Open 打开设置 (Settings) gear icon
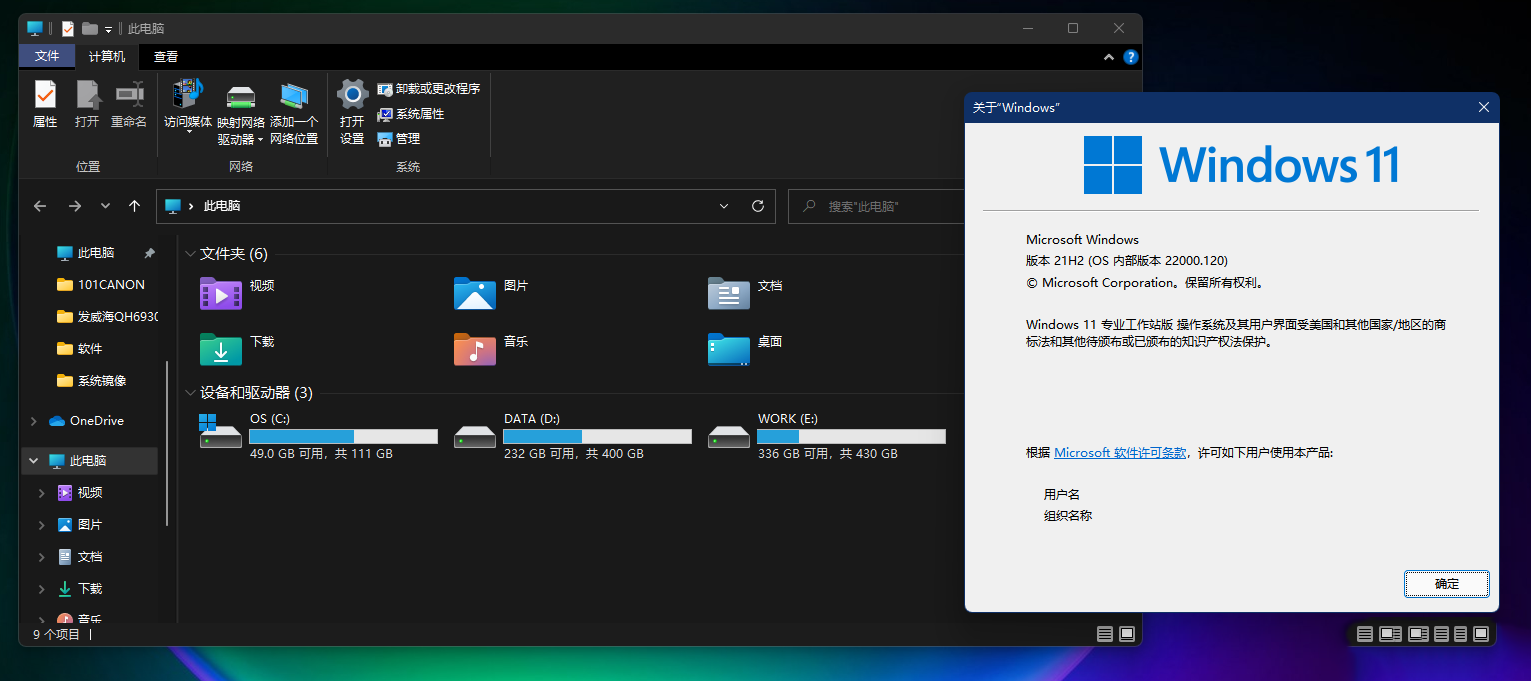The width and height of the screenshot is (1531, 681). click(352, 102)
